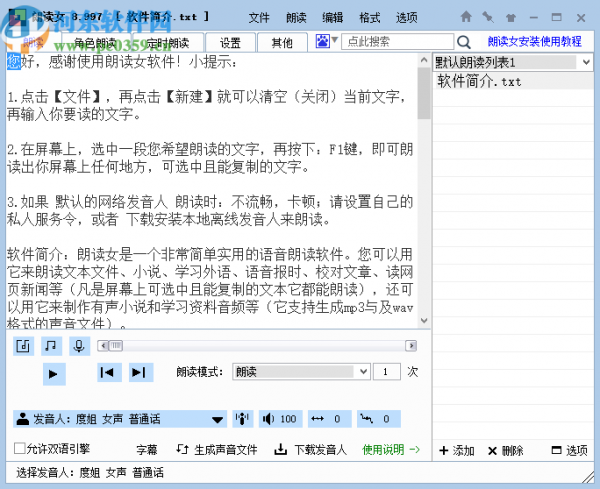This screenshot has height=489, width=600.
Task: Click the background music note icon
Action: tap(51, 346)
